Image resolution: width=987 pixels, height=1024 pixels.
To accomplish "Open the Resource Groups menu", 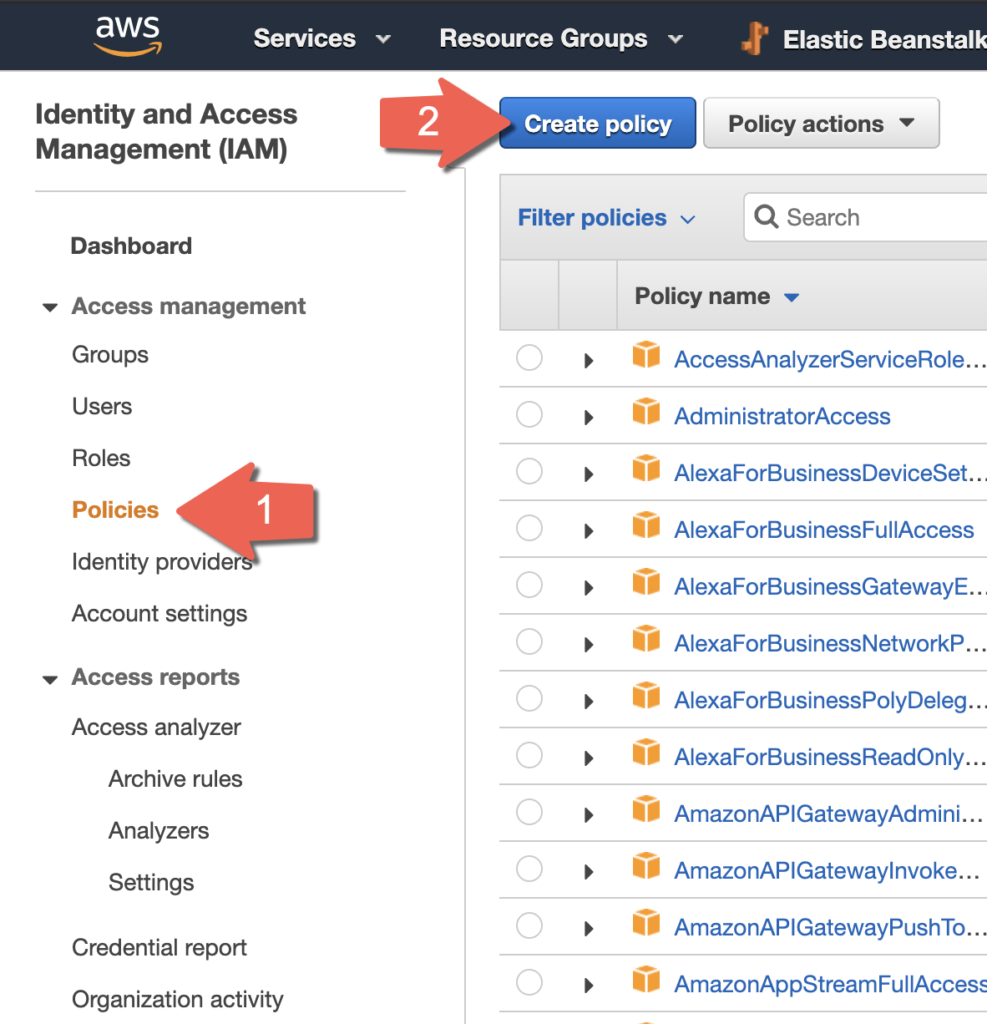I will pos(560,39).
